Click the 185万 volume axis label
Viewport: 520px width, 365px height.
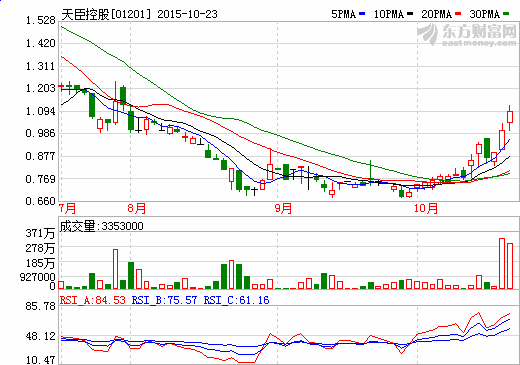(x=40, y=264)
